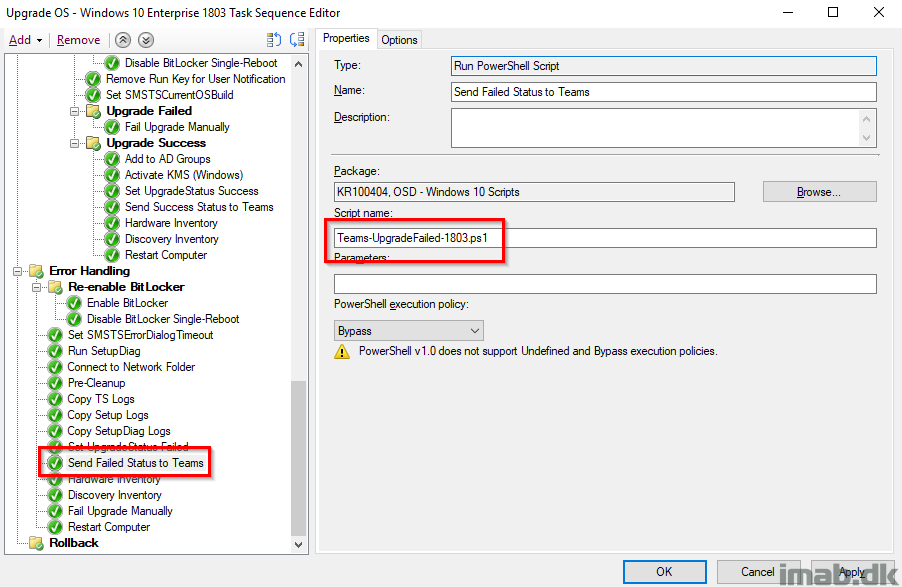This screenshot has width=902, height=587.
Task: Click the Script name field Teams-UpgradeFailed-1803.ps1
Action: point(605,238)
